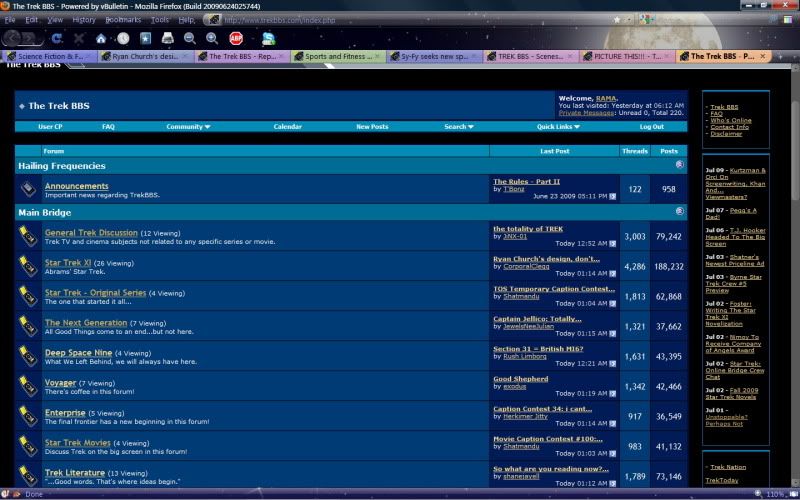Open History via the clock icon
The image size is (800, 500).
point(123,38)
